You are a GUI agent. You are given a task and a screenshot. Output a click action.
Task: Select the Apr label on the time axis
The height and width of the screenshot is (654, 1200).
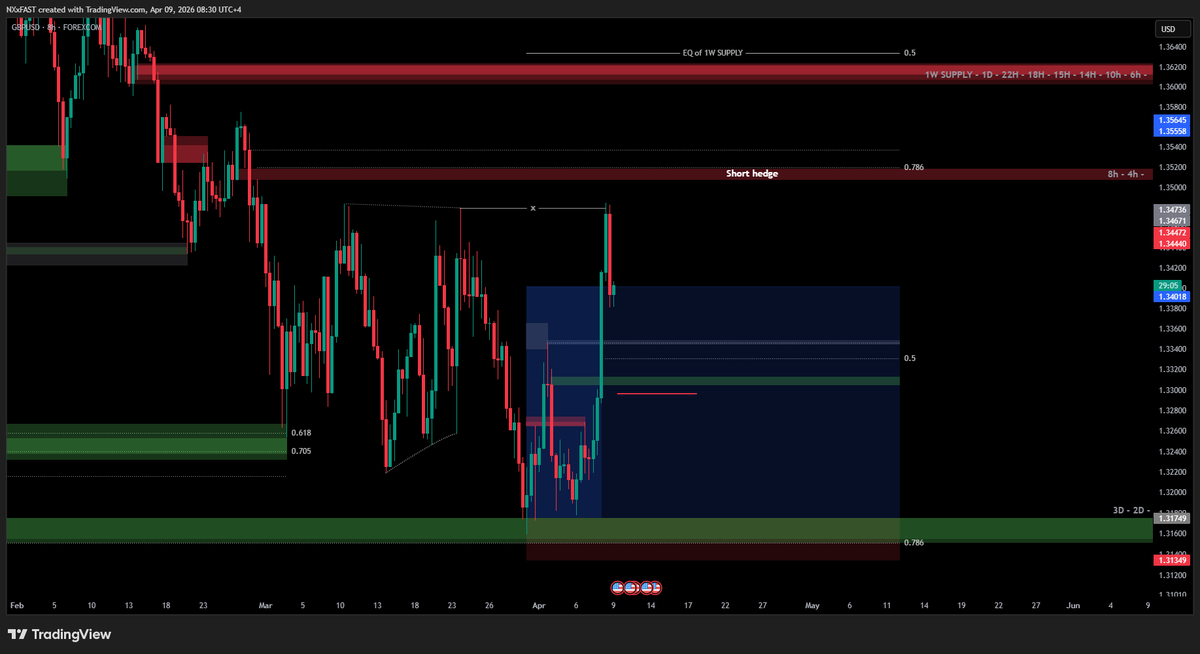[x=540, y=606]
